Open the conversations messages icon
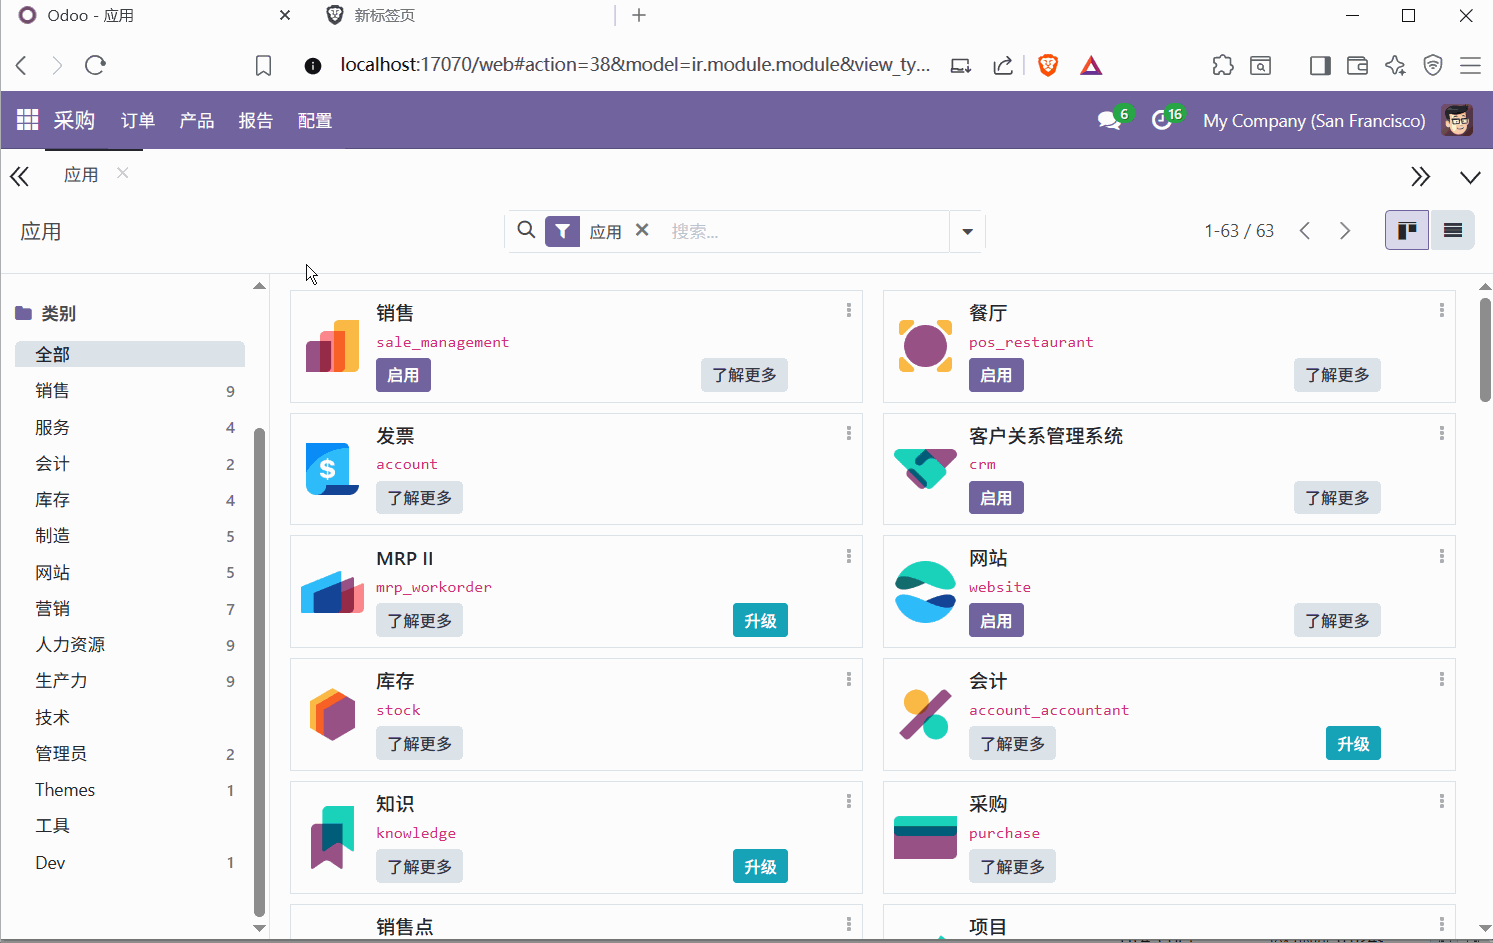The width and height of the screenshot is (1493, 943). coord(1109,121)
